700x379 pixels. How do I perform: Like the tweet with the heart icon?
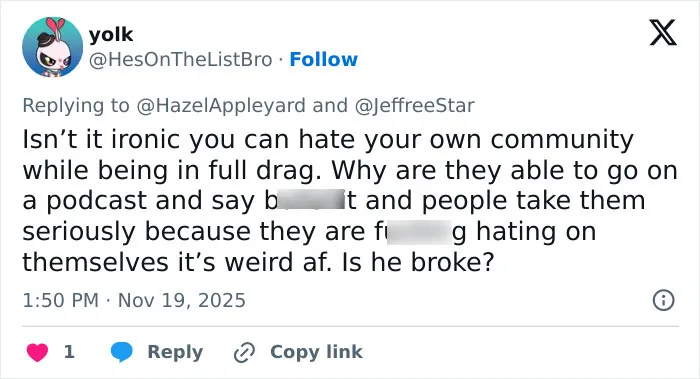coord(38,352)
